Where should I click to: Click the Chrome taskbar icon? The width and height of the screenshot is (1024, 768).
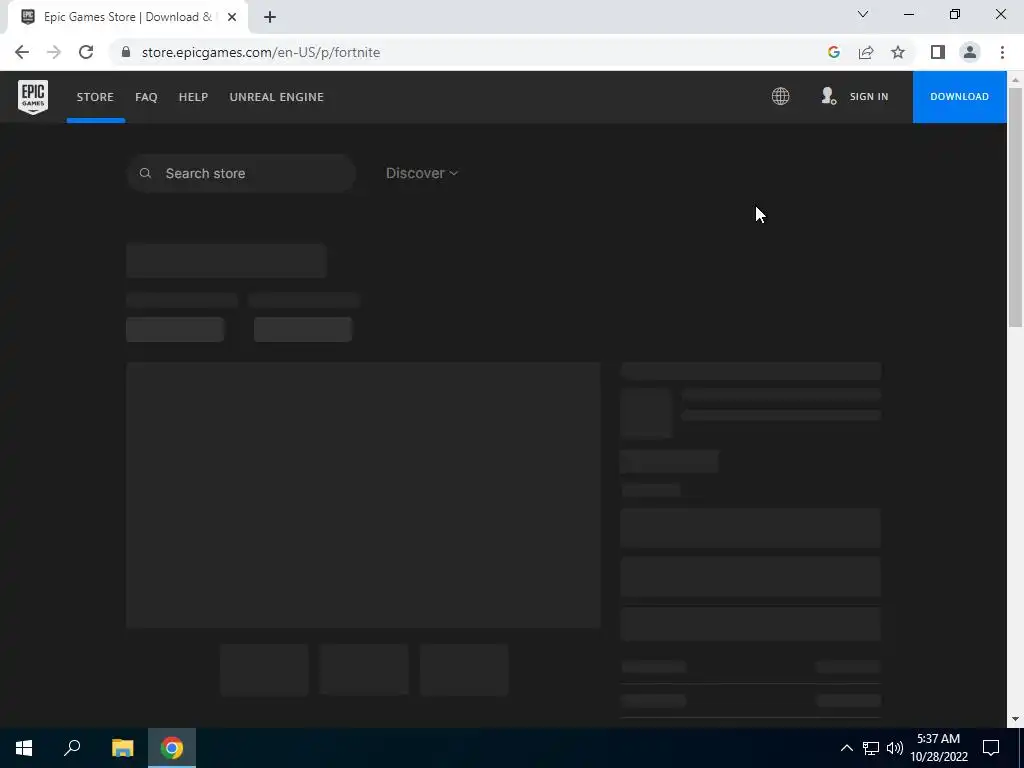(x=172, y=748)
